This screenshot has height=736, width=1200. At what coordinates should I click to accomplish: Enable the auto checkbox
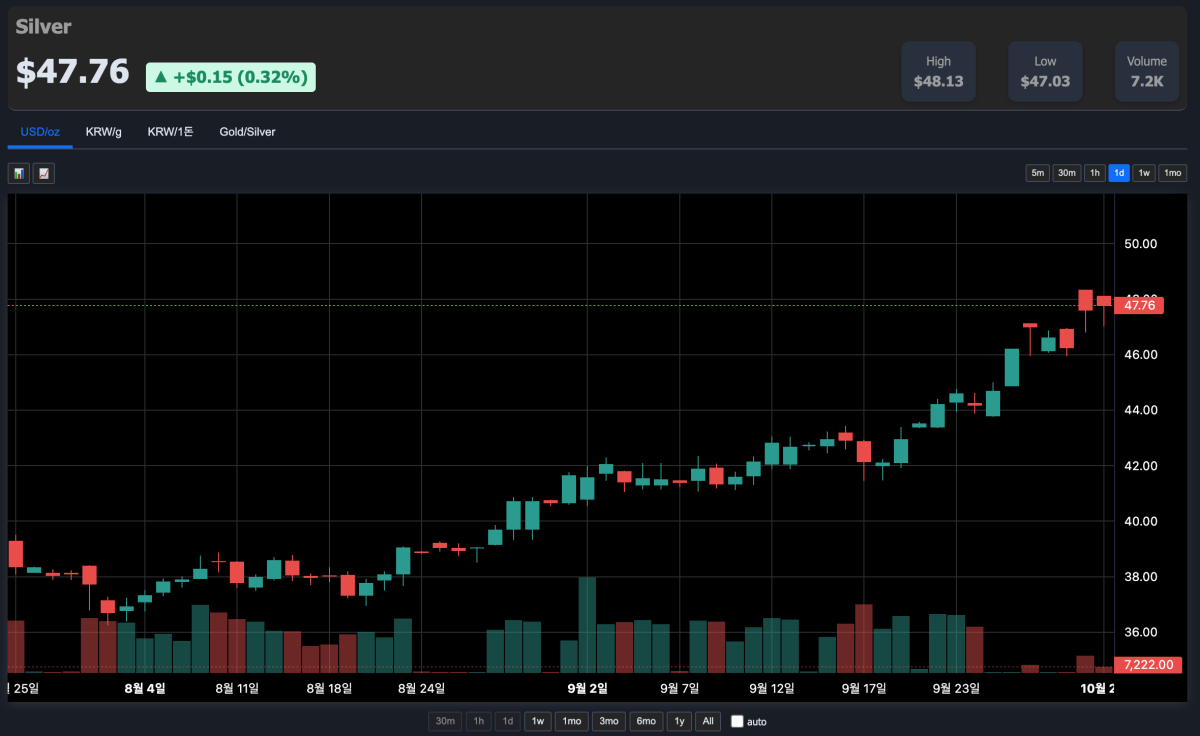tap(737, 721)
